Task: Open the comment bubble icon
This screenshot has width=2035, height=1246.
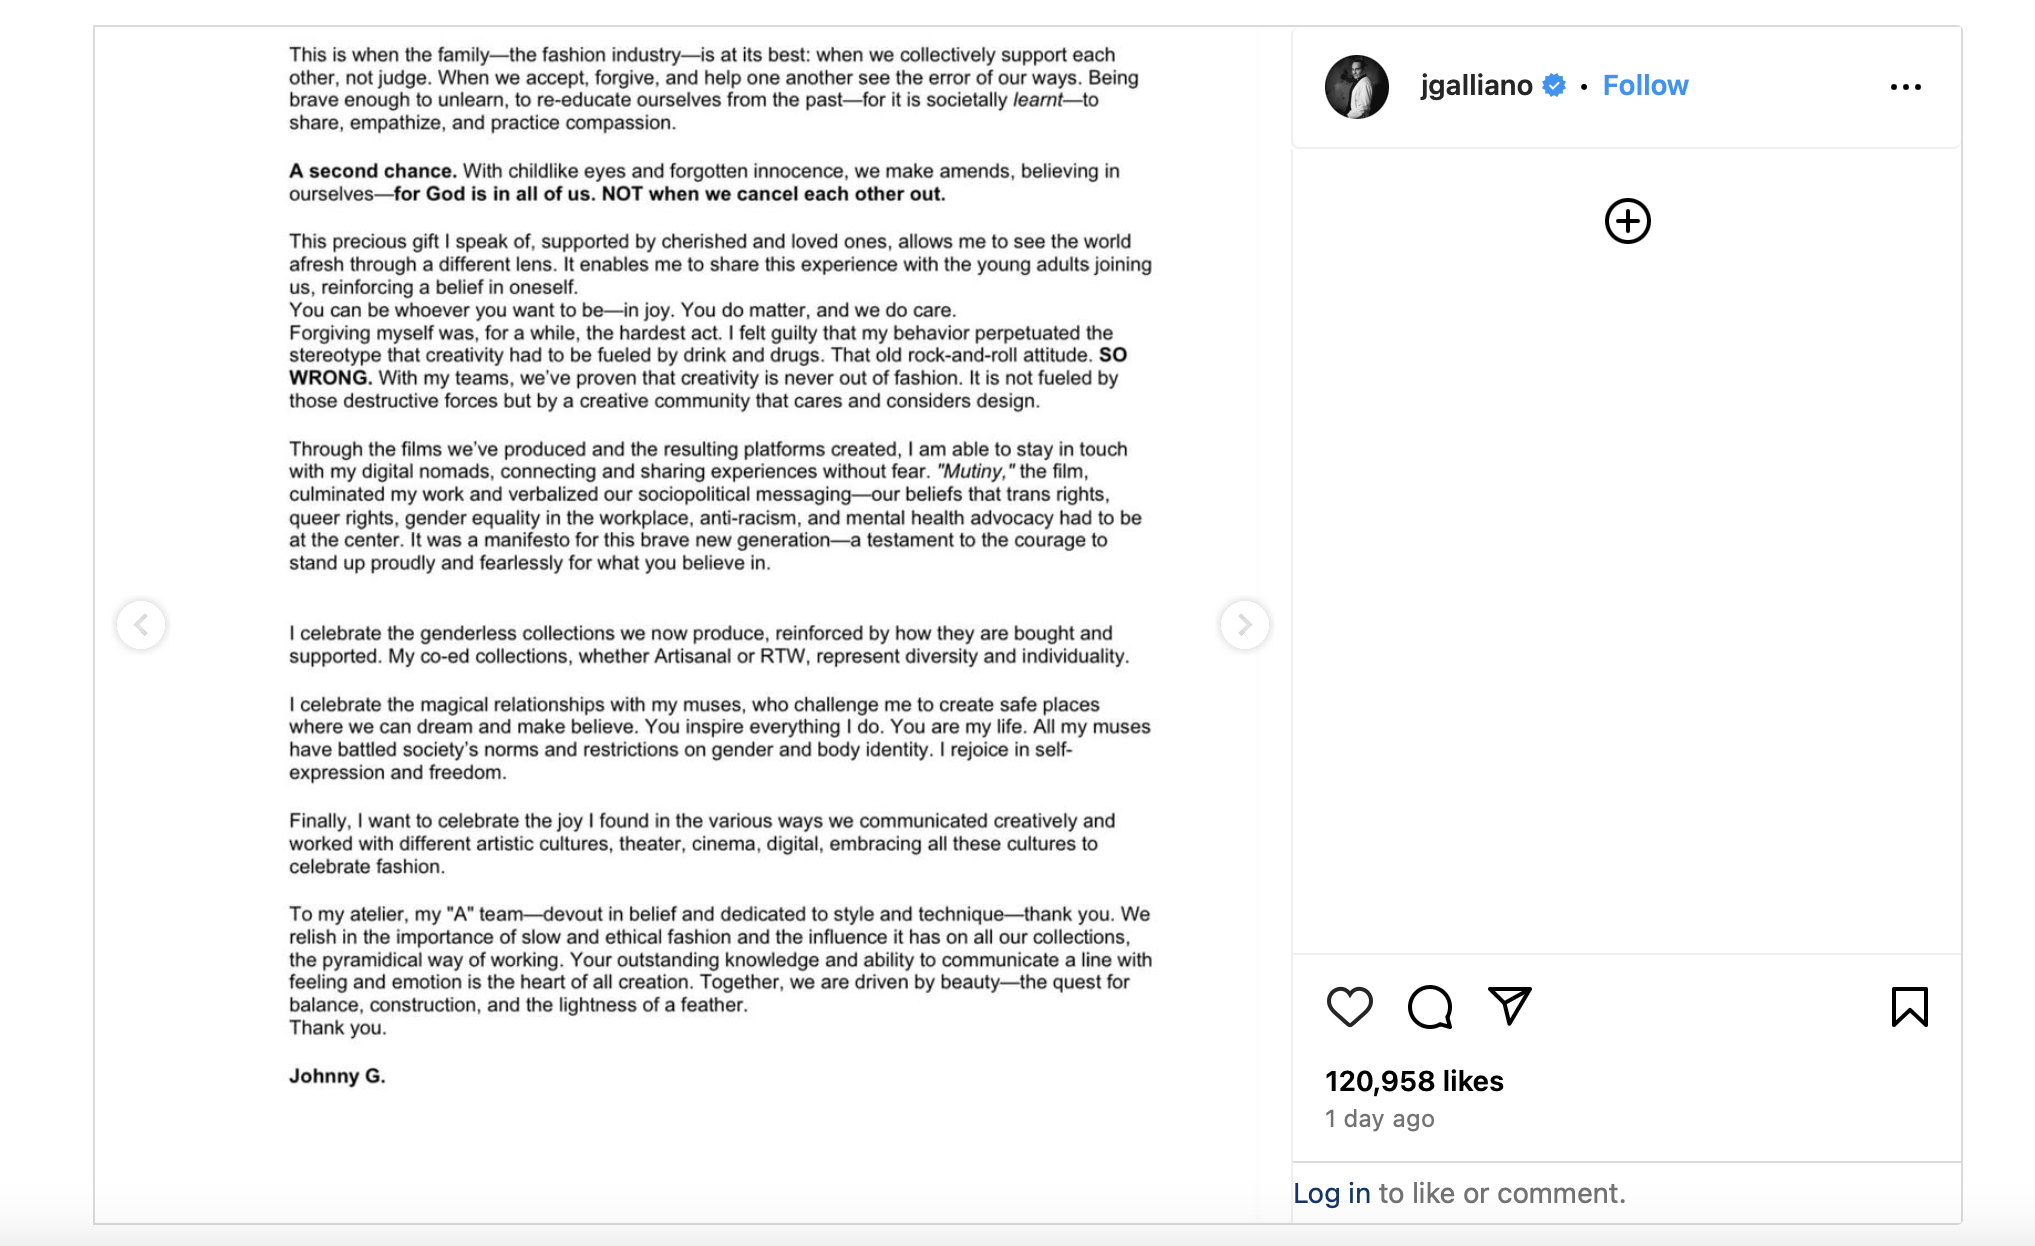Action: coord(1430,1006)
